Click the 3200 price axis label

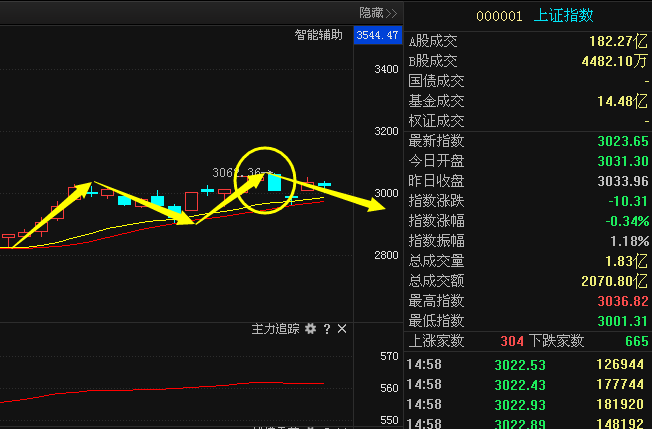click(385, 131)
